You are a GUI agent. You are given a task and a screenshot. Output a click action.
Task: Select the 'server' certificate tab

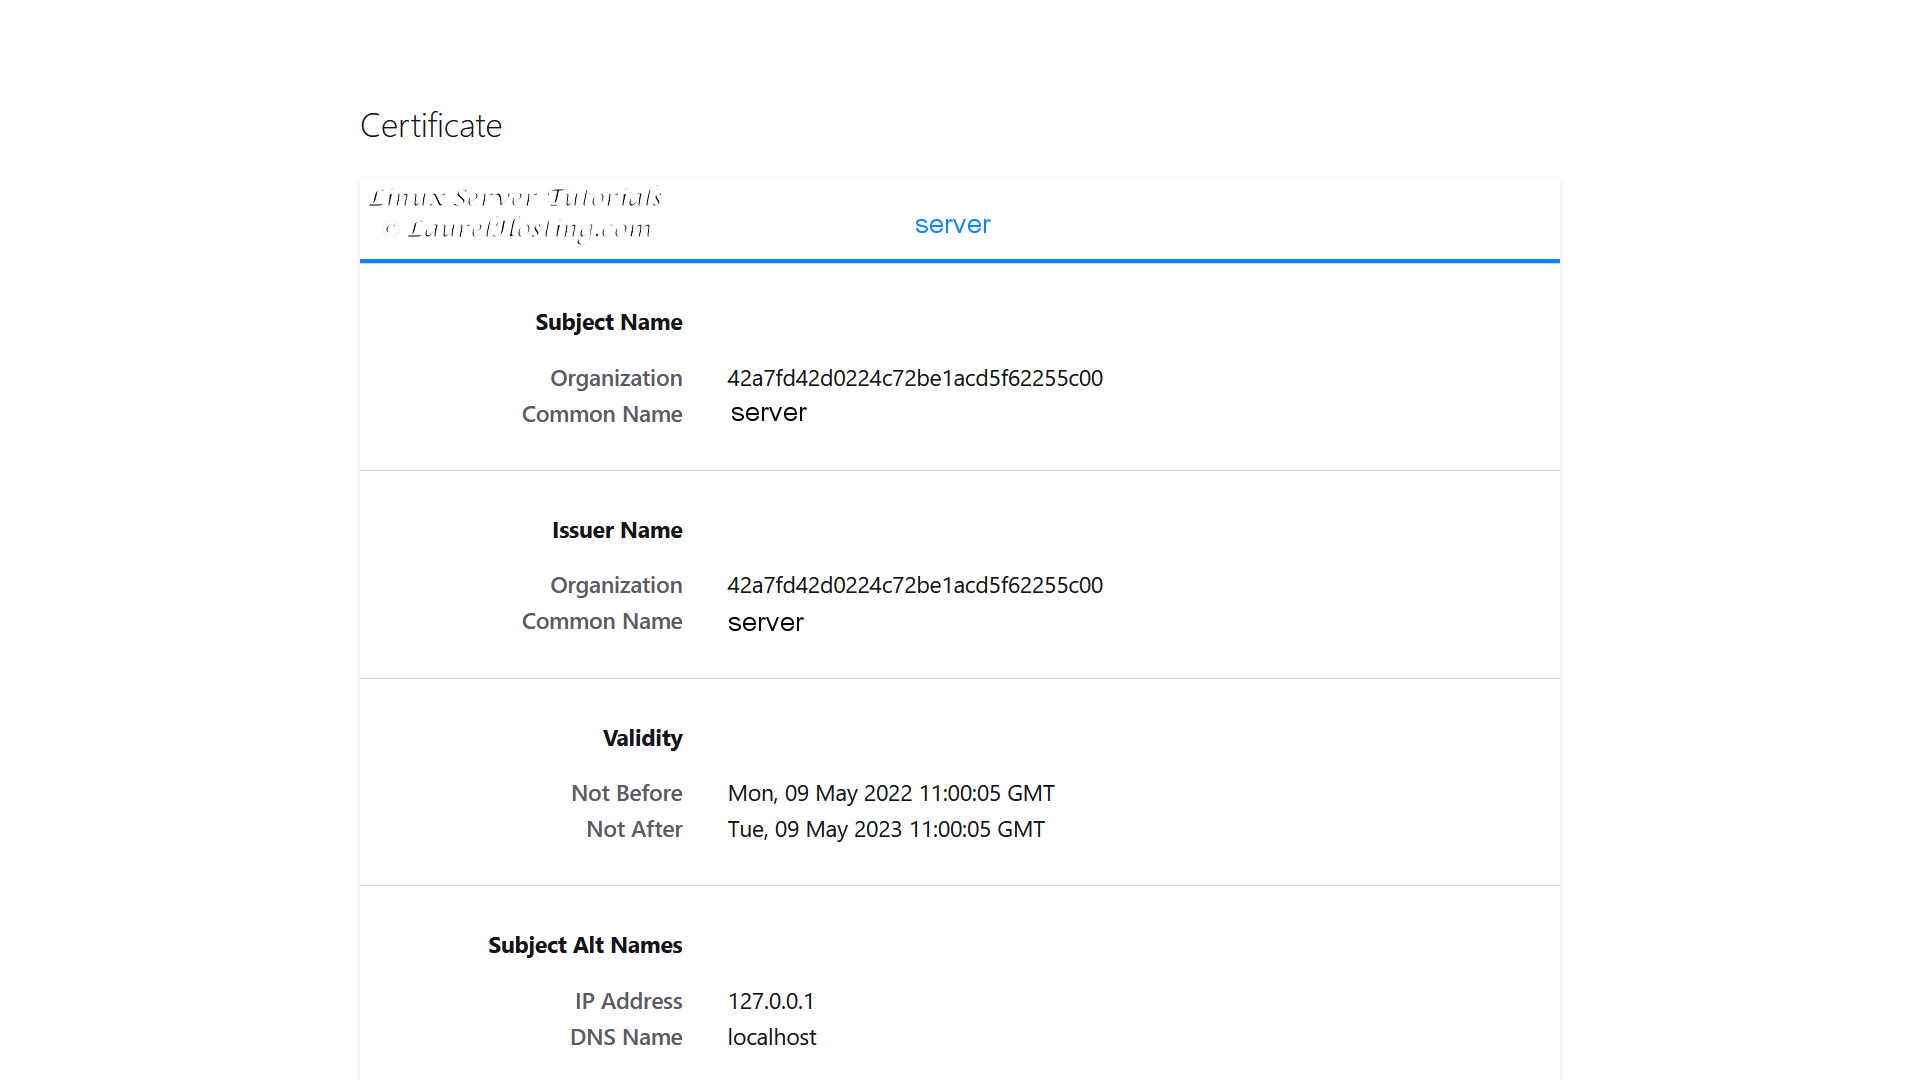(952, 225)
